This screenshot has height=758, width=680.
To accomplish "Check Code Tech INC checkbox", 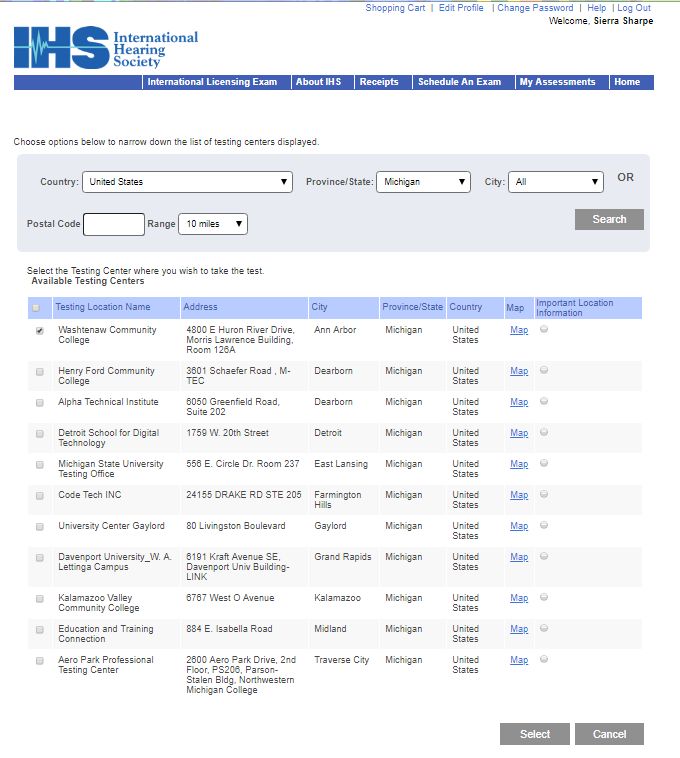I will (40, 496).
